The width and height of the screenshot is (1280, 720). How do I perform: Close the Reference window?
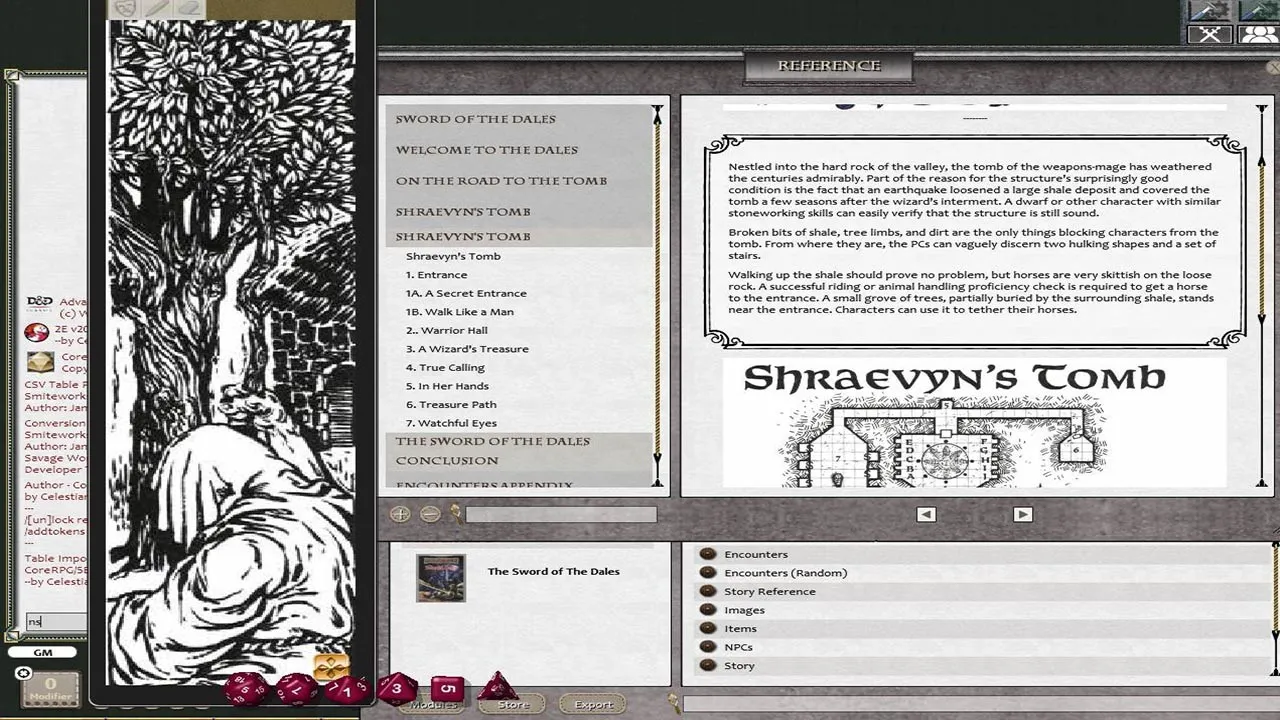point(1273,68)
